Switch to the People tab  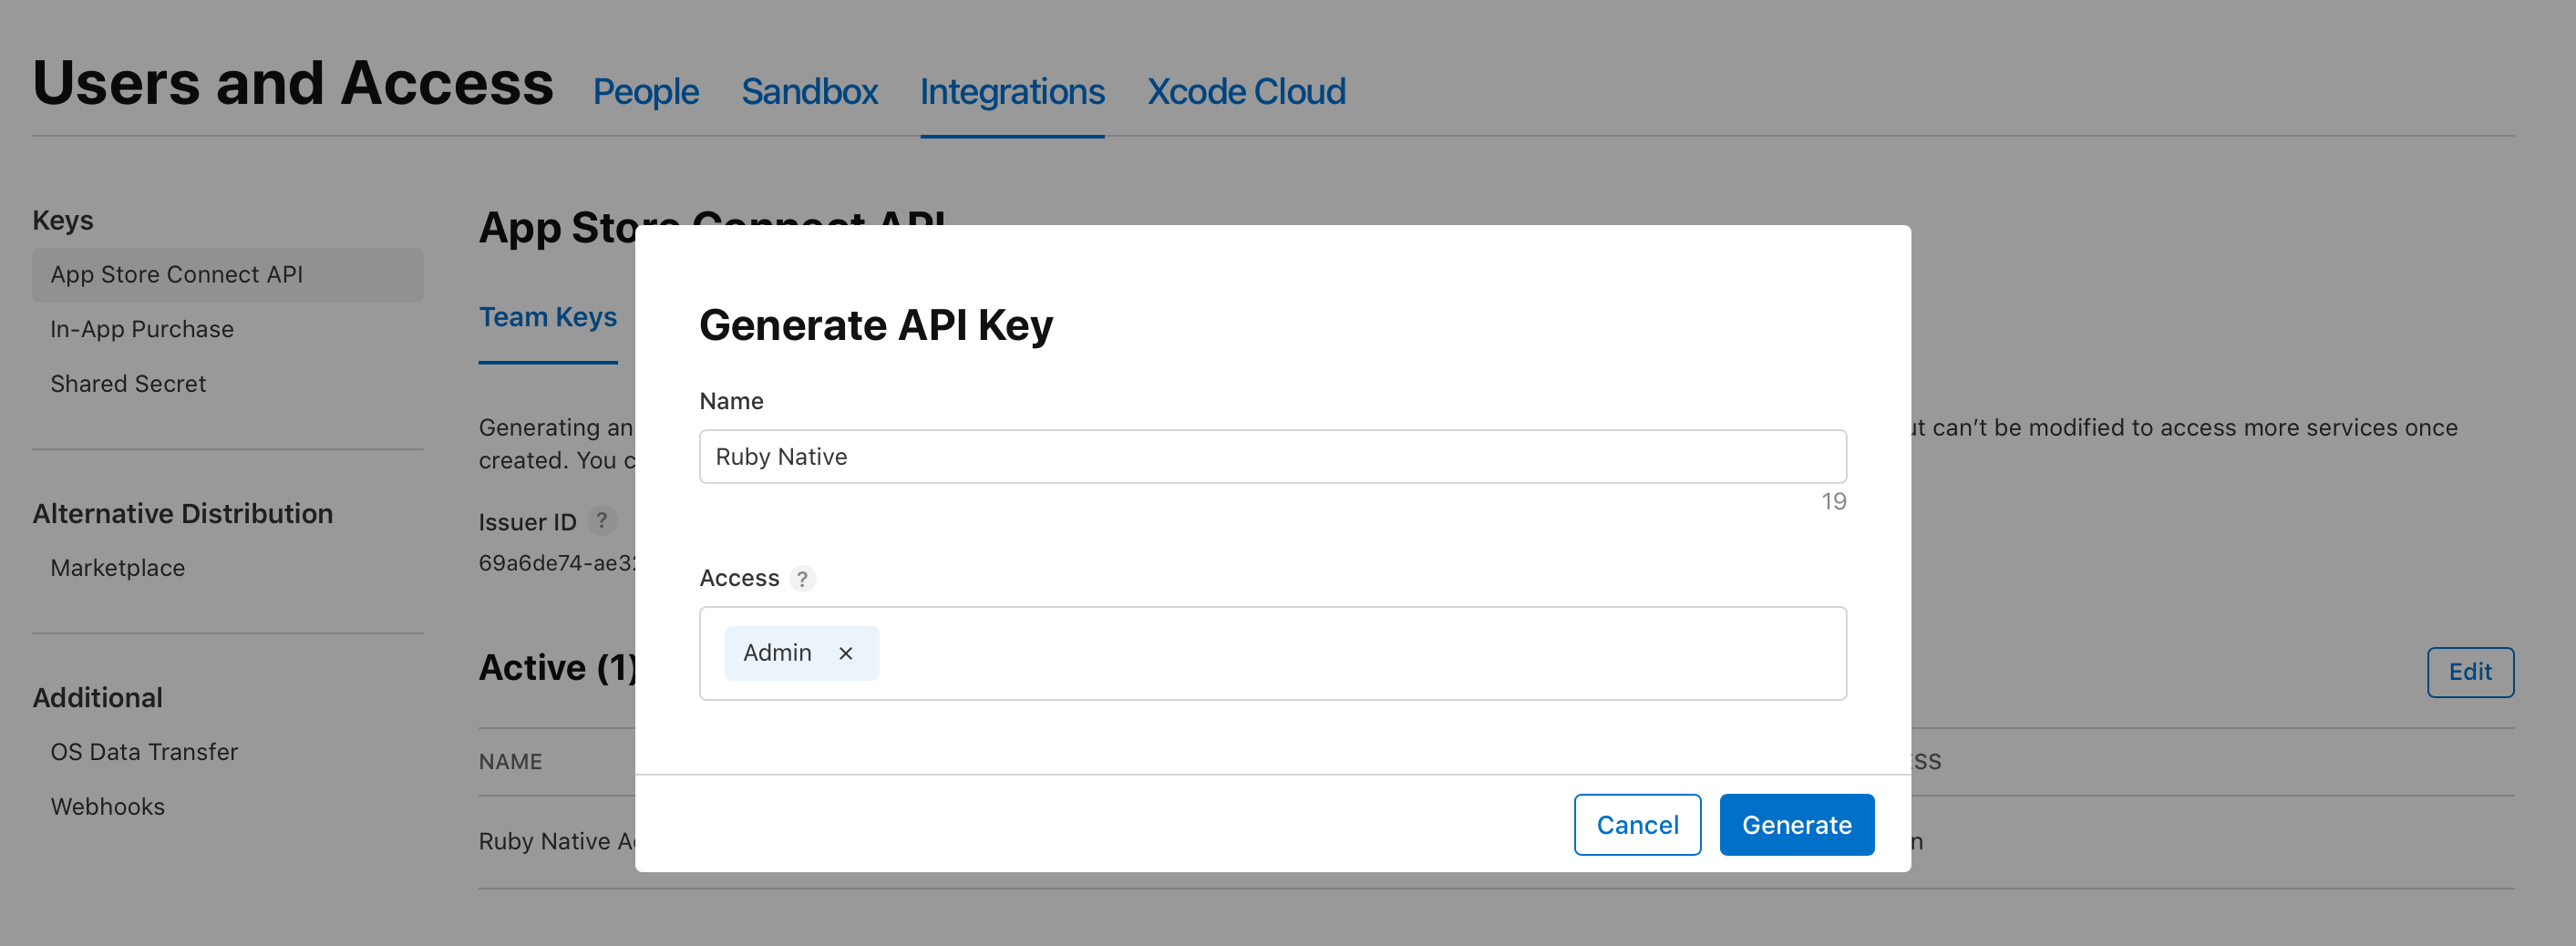tap(645, 91)
